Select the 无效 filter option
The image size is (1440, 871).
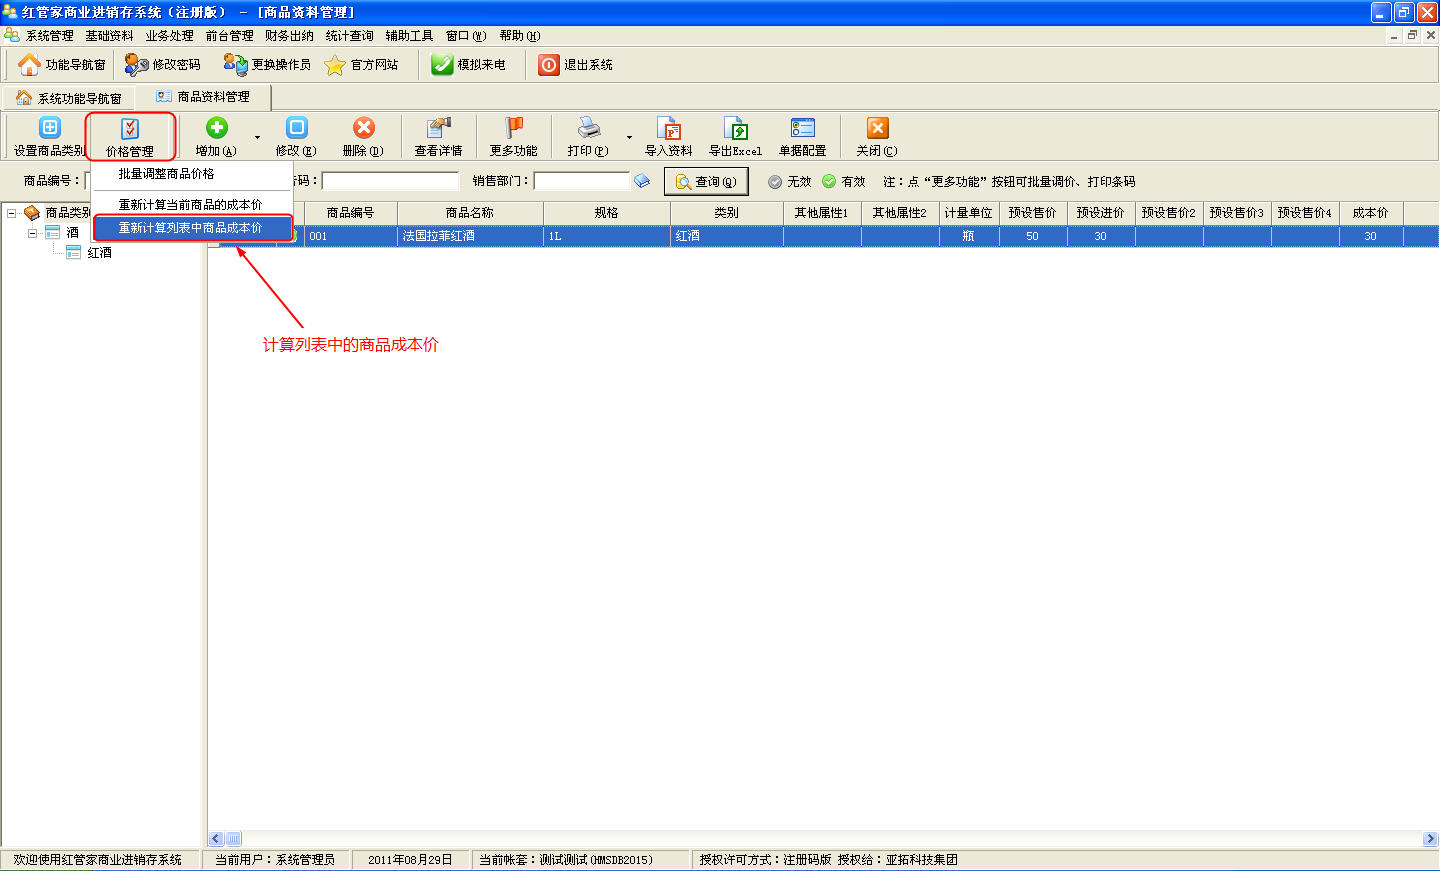[x=775, y=182]
